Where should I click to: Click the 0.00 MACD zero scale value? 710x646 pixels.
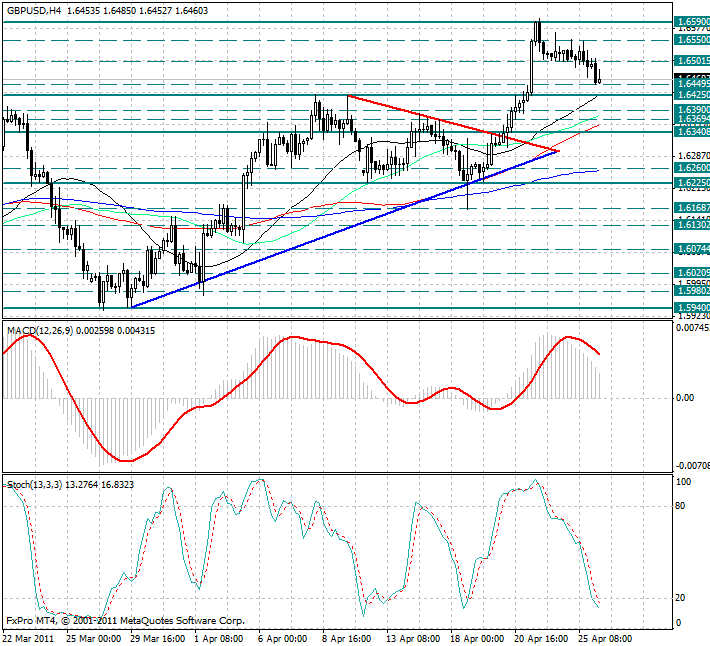pos(685,398)
